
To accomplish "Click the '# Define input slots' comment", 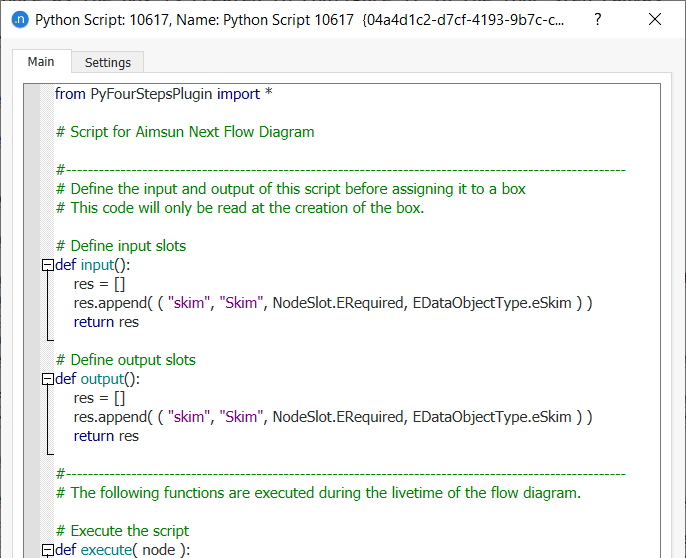I will tap(121, 246).
